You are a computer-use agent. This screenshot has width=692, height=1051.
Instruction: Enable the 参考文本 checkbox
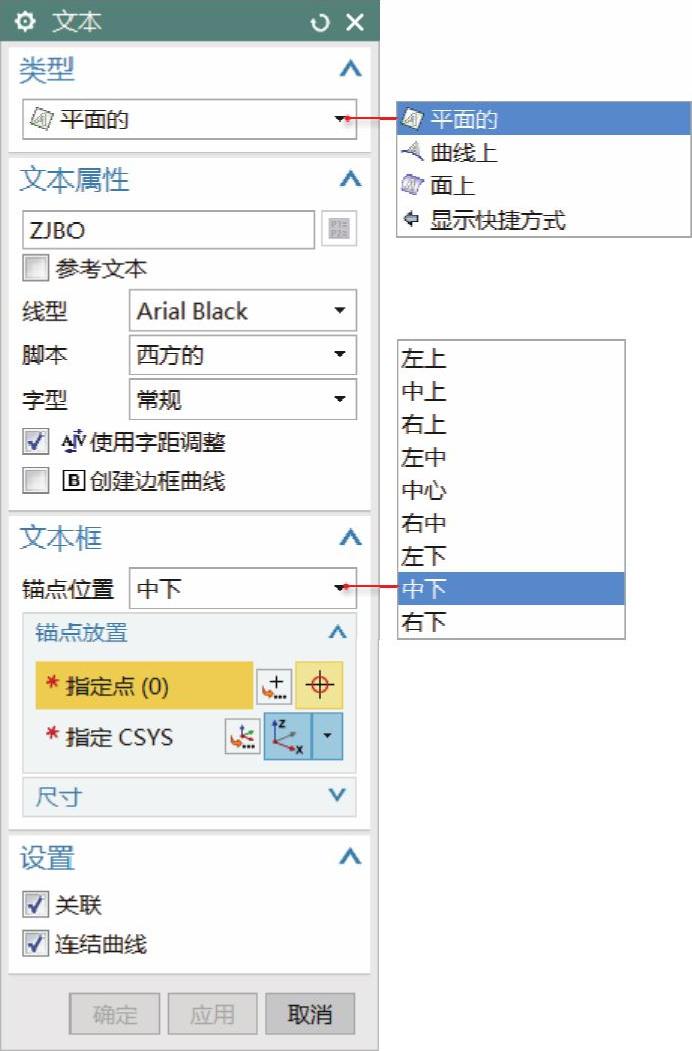point(36,269)
